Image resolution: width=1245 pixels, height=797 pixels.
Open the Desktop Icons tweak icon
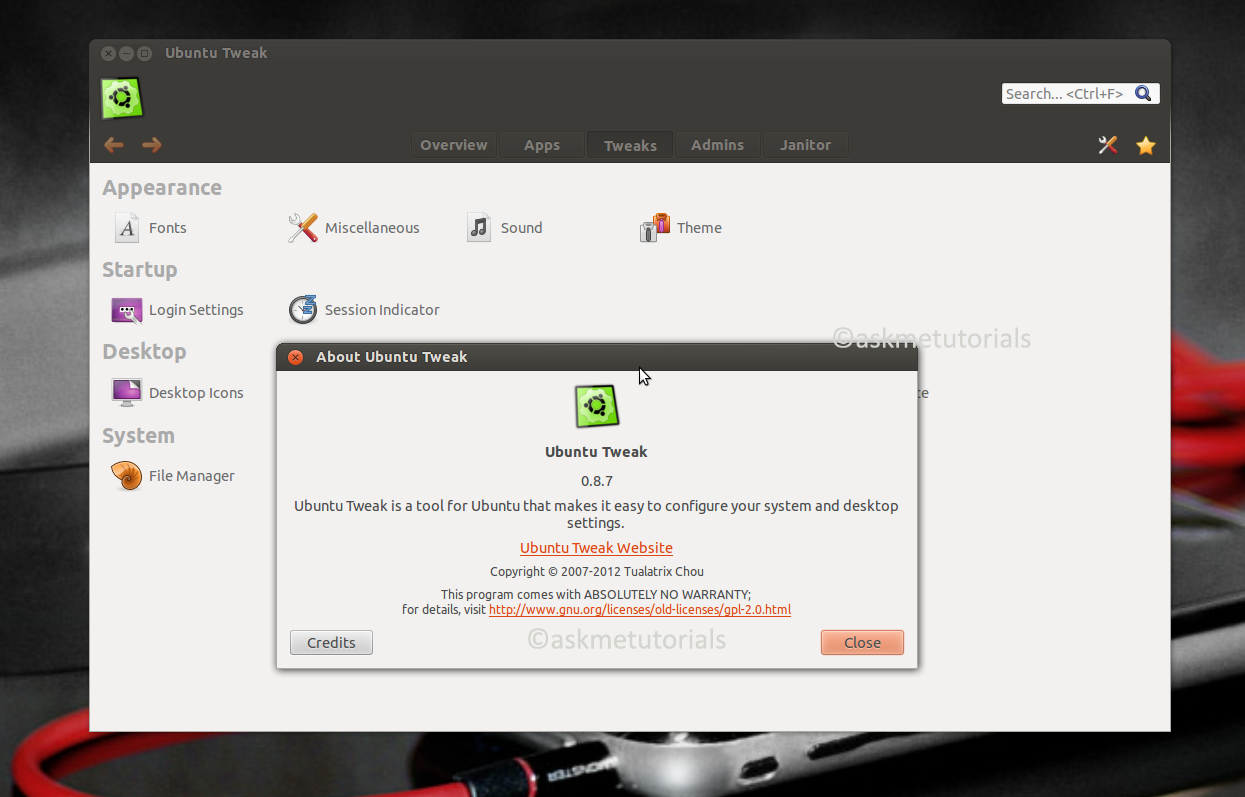[x=127, y=392]
